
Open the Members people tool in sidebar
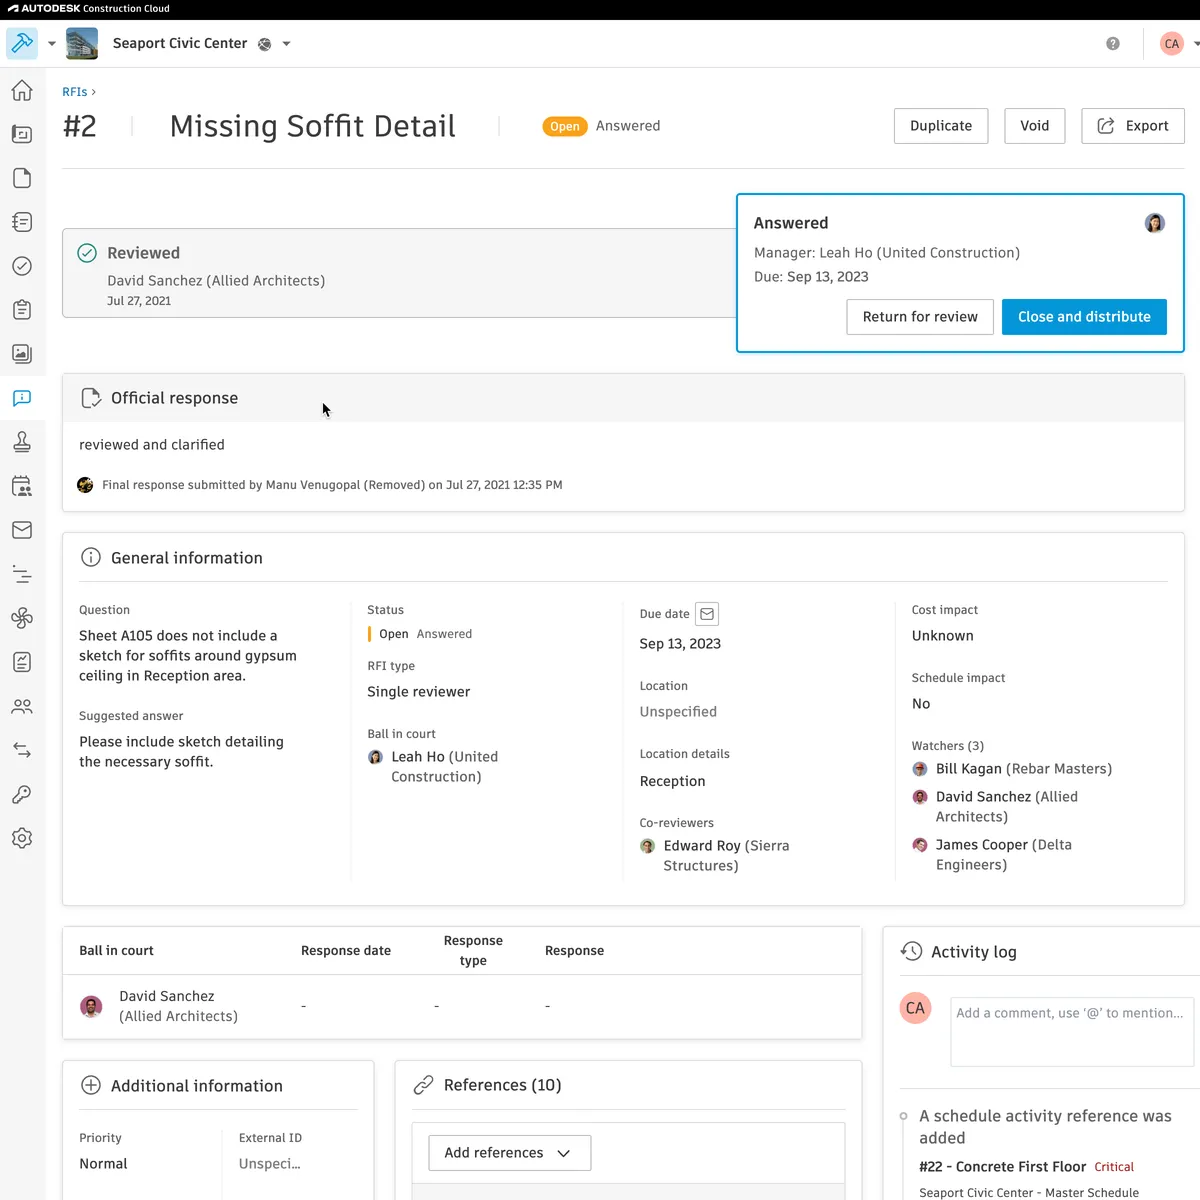(x=22, y=706)
